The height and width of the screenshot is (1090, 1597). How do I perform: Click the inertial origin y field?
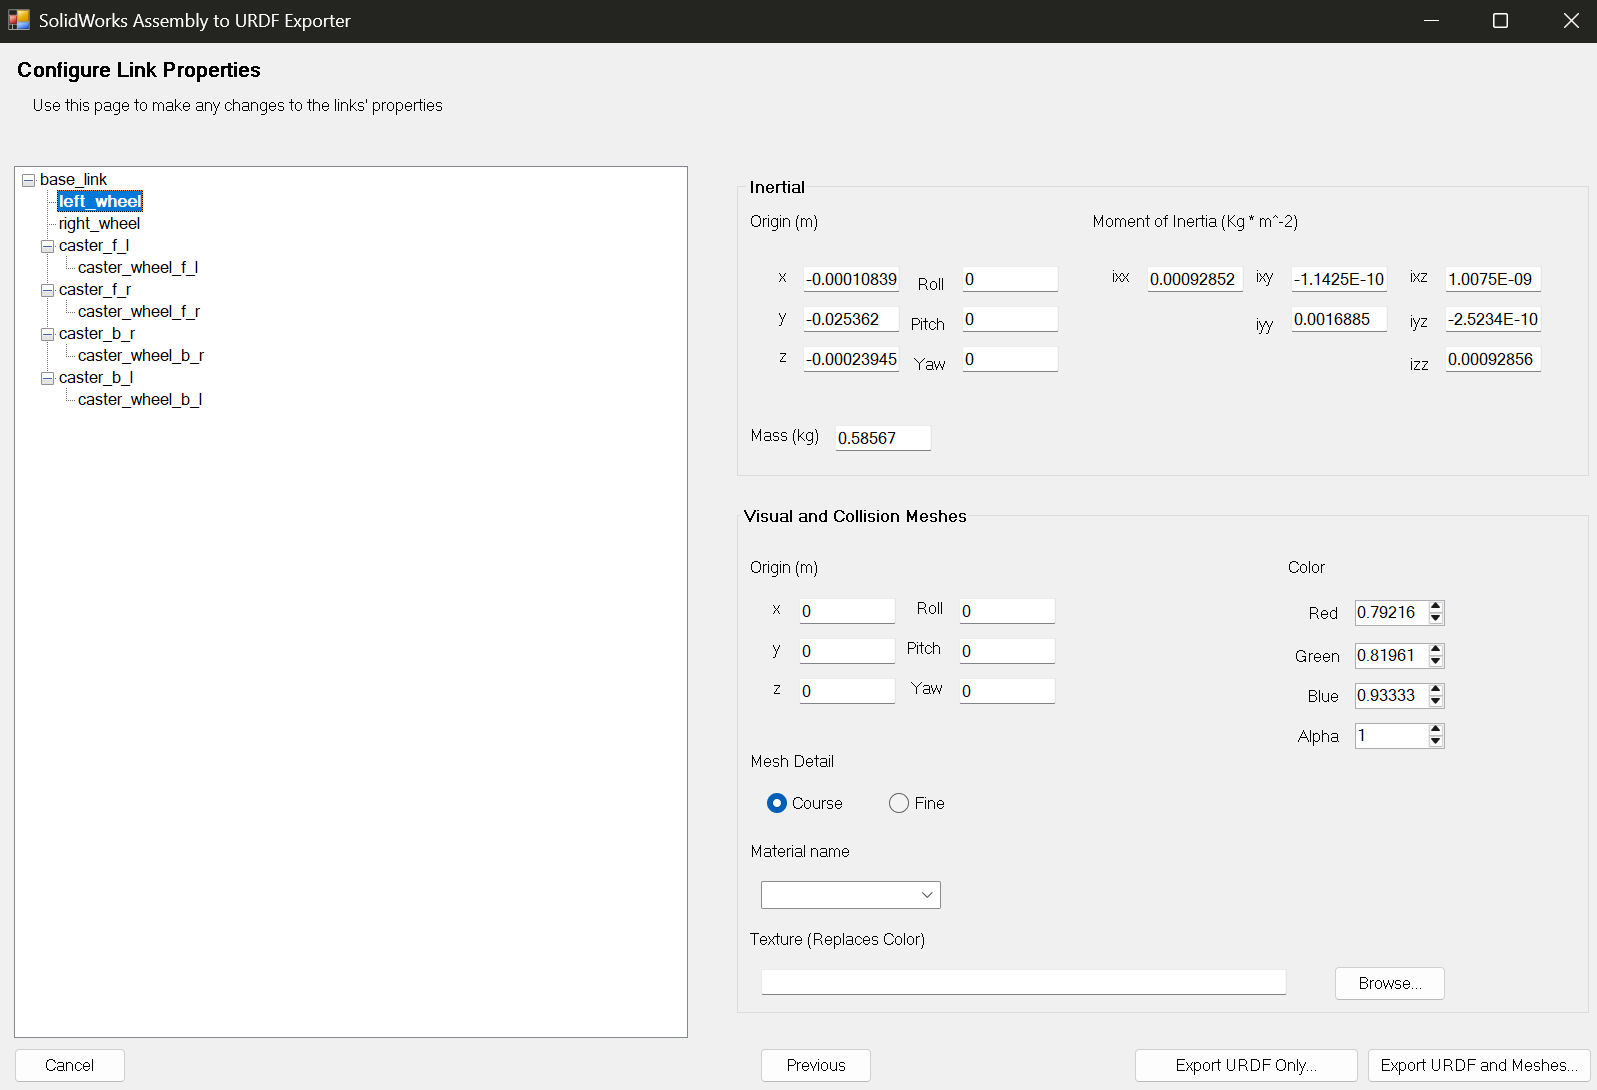click(851, 319)
